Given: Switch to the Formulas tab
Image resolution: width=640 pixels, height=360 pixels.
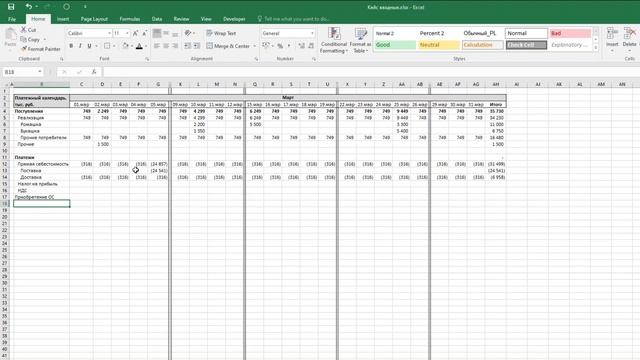Looking at the screenshot, I should tap(130, 19).
